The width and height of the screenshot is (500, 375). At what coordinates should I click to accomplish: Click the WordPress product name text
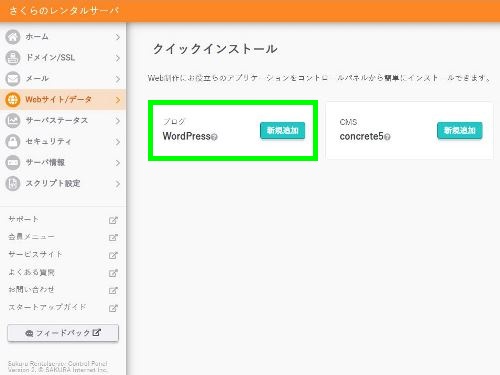[x=187, y=136]
